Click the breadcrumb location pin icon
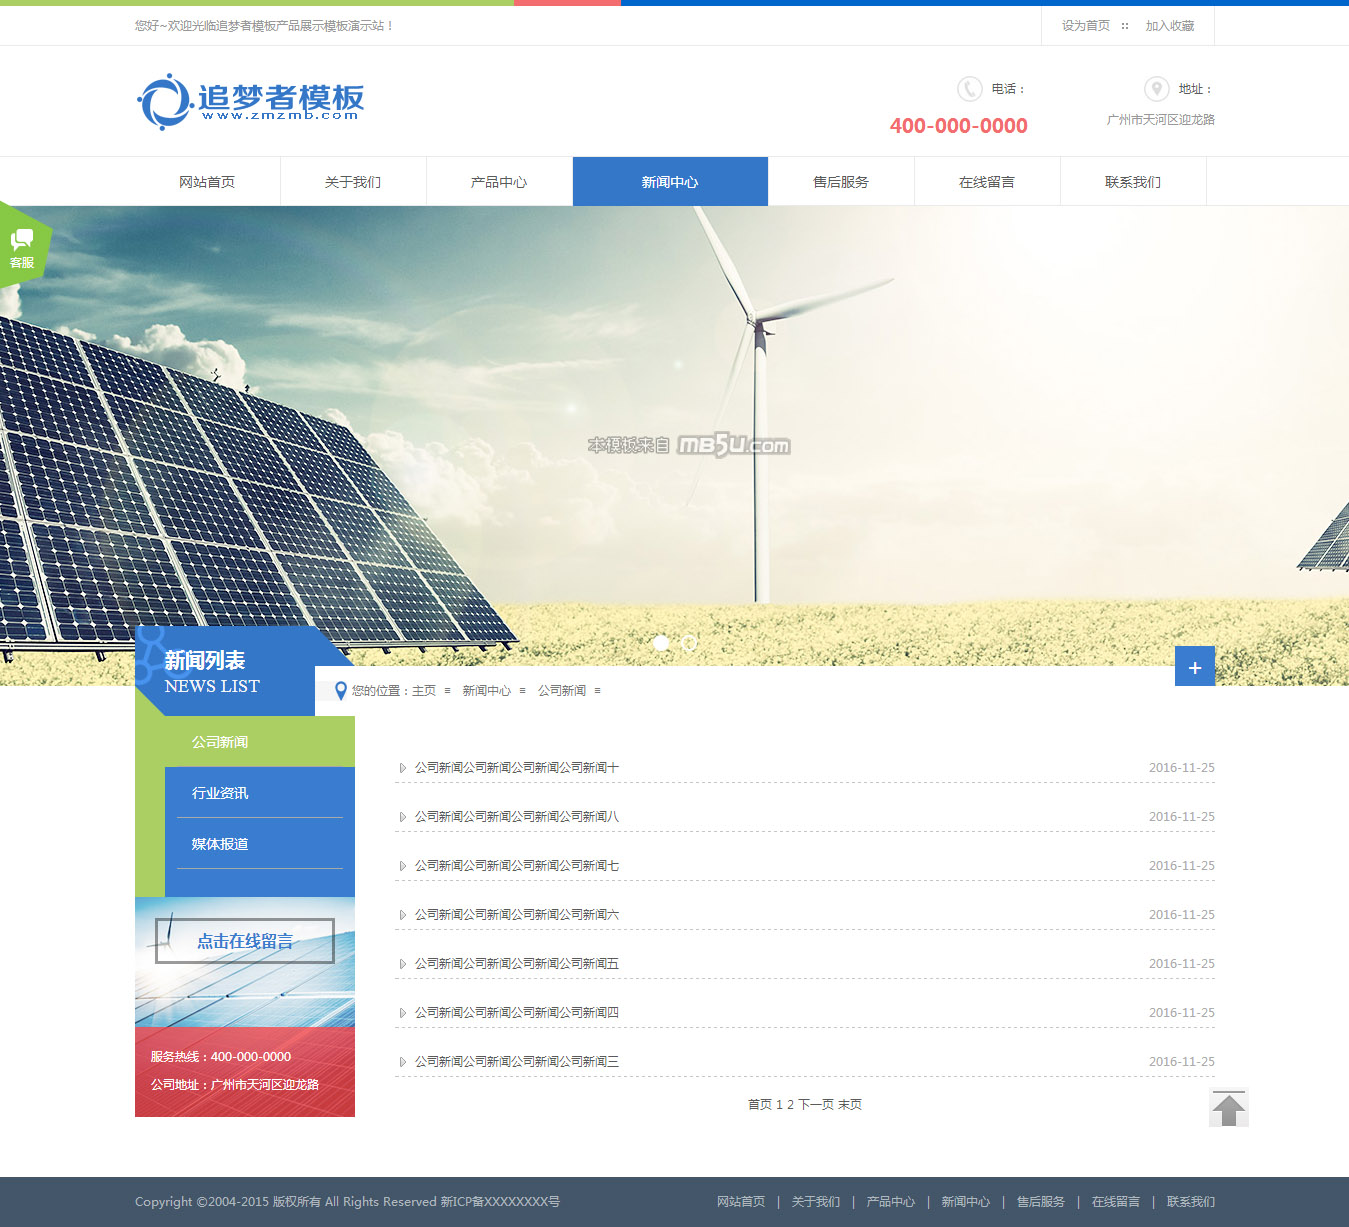The image size is (1349, 1227). [340, 690]
